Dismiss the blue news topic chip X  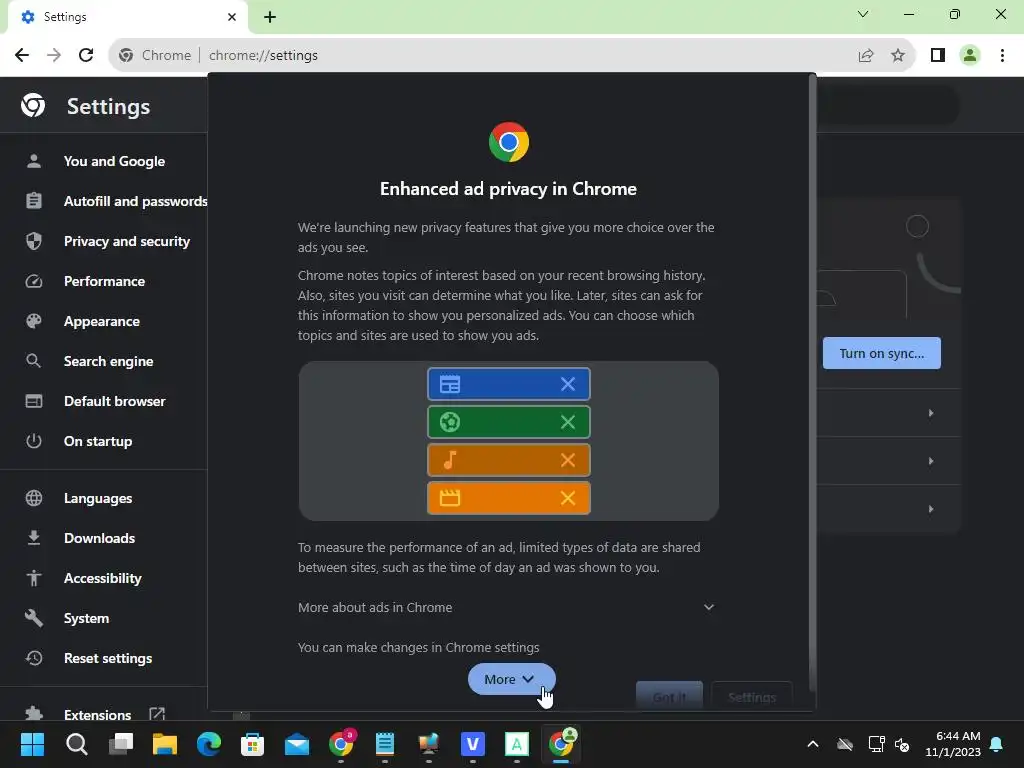click(x=568, y=384)
